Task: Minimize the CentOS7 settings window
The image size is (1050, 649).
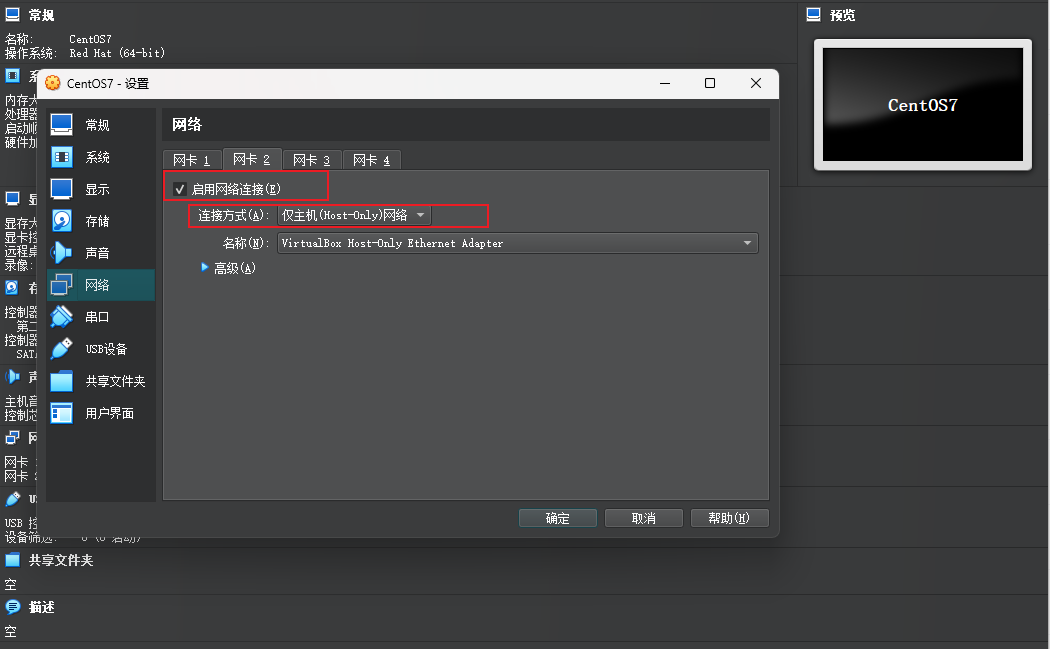Action: click(x=665, y=83)
